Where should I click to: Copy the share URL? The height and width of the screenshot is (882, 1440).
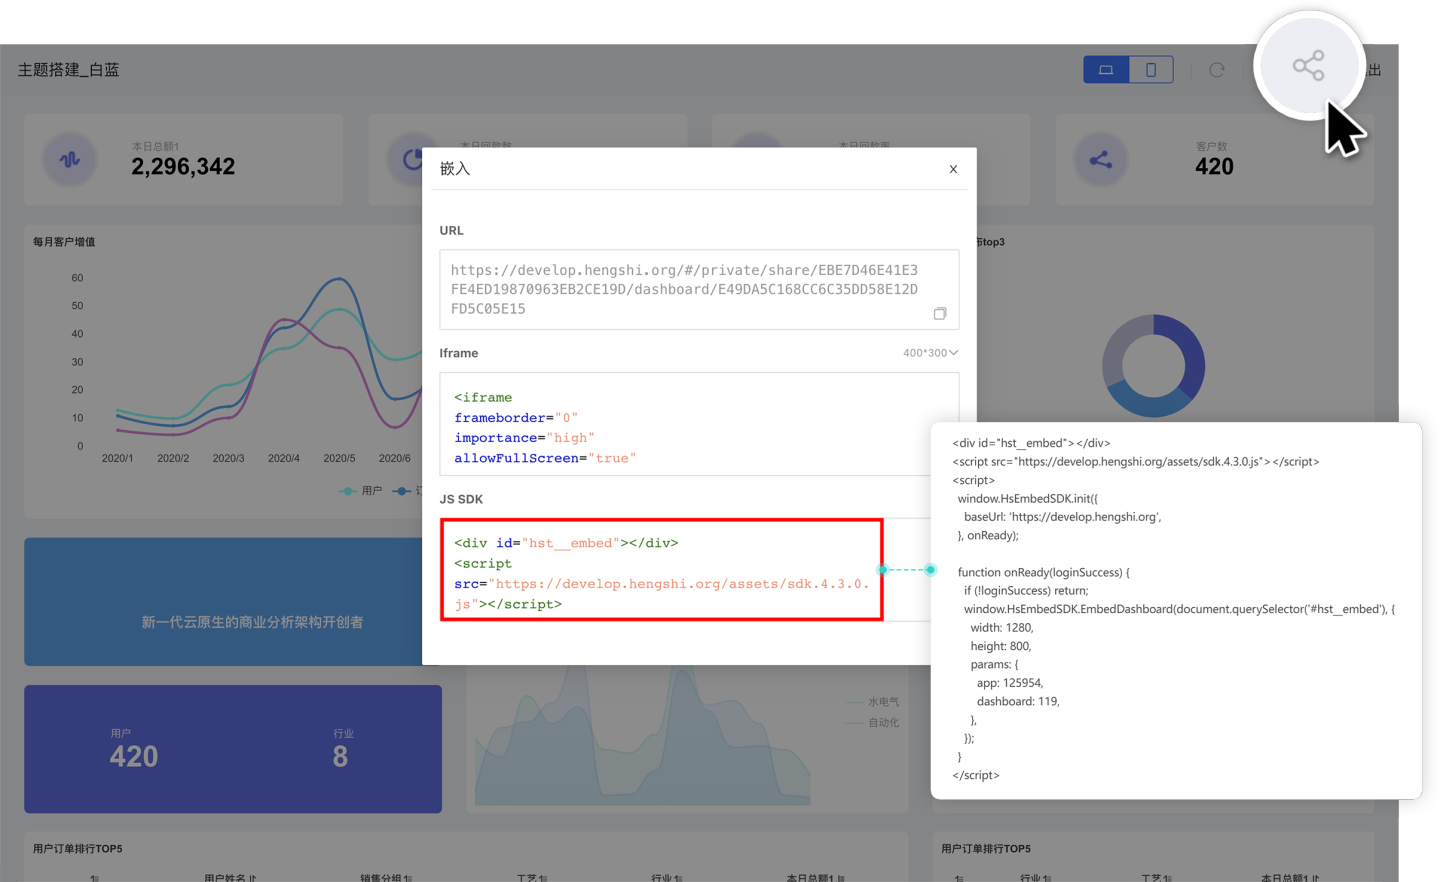click(x=940, y=314)
